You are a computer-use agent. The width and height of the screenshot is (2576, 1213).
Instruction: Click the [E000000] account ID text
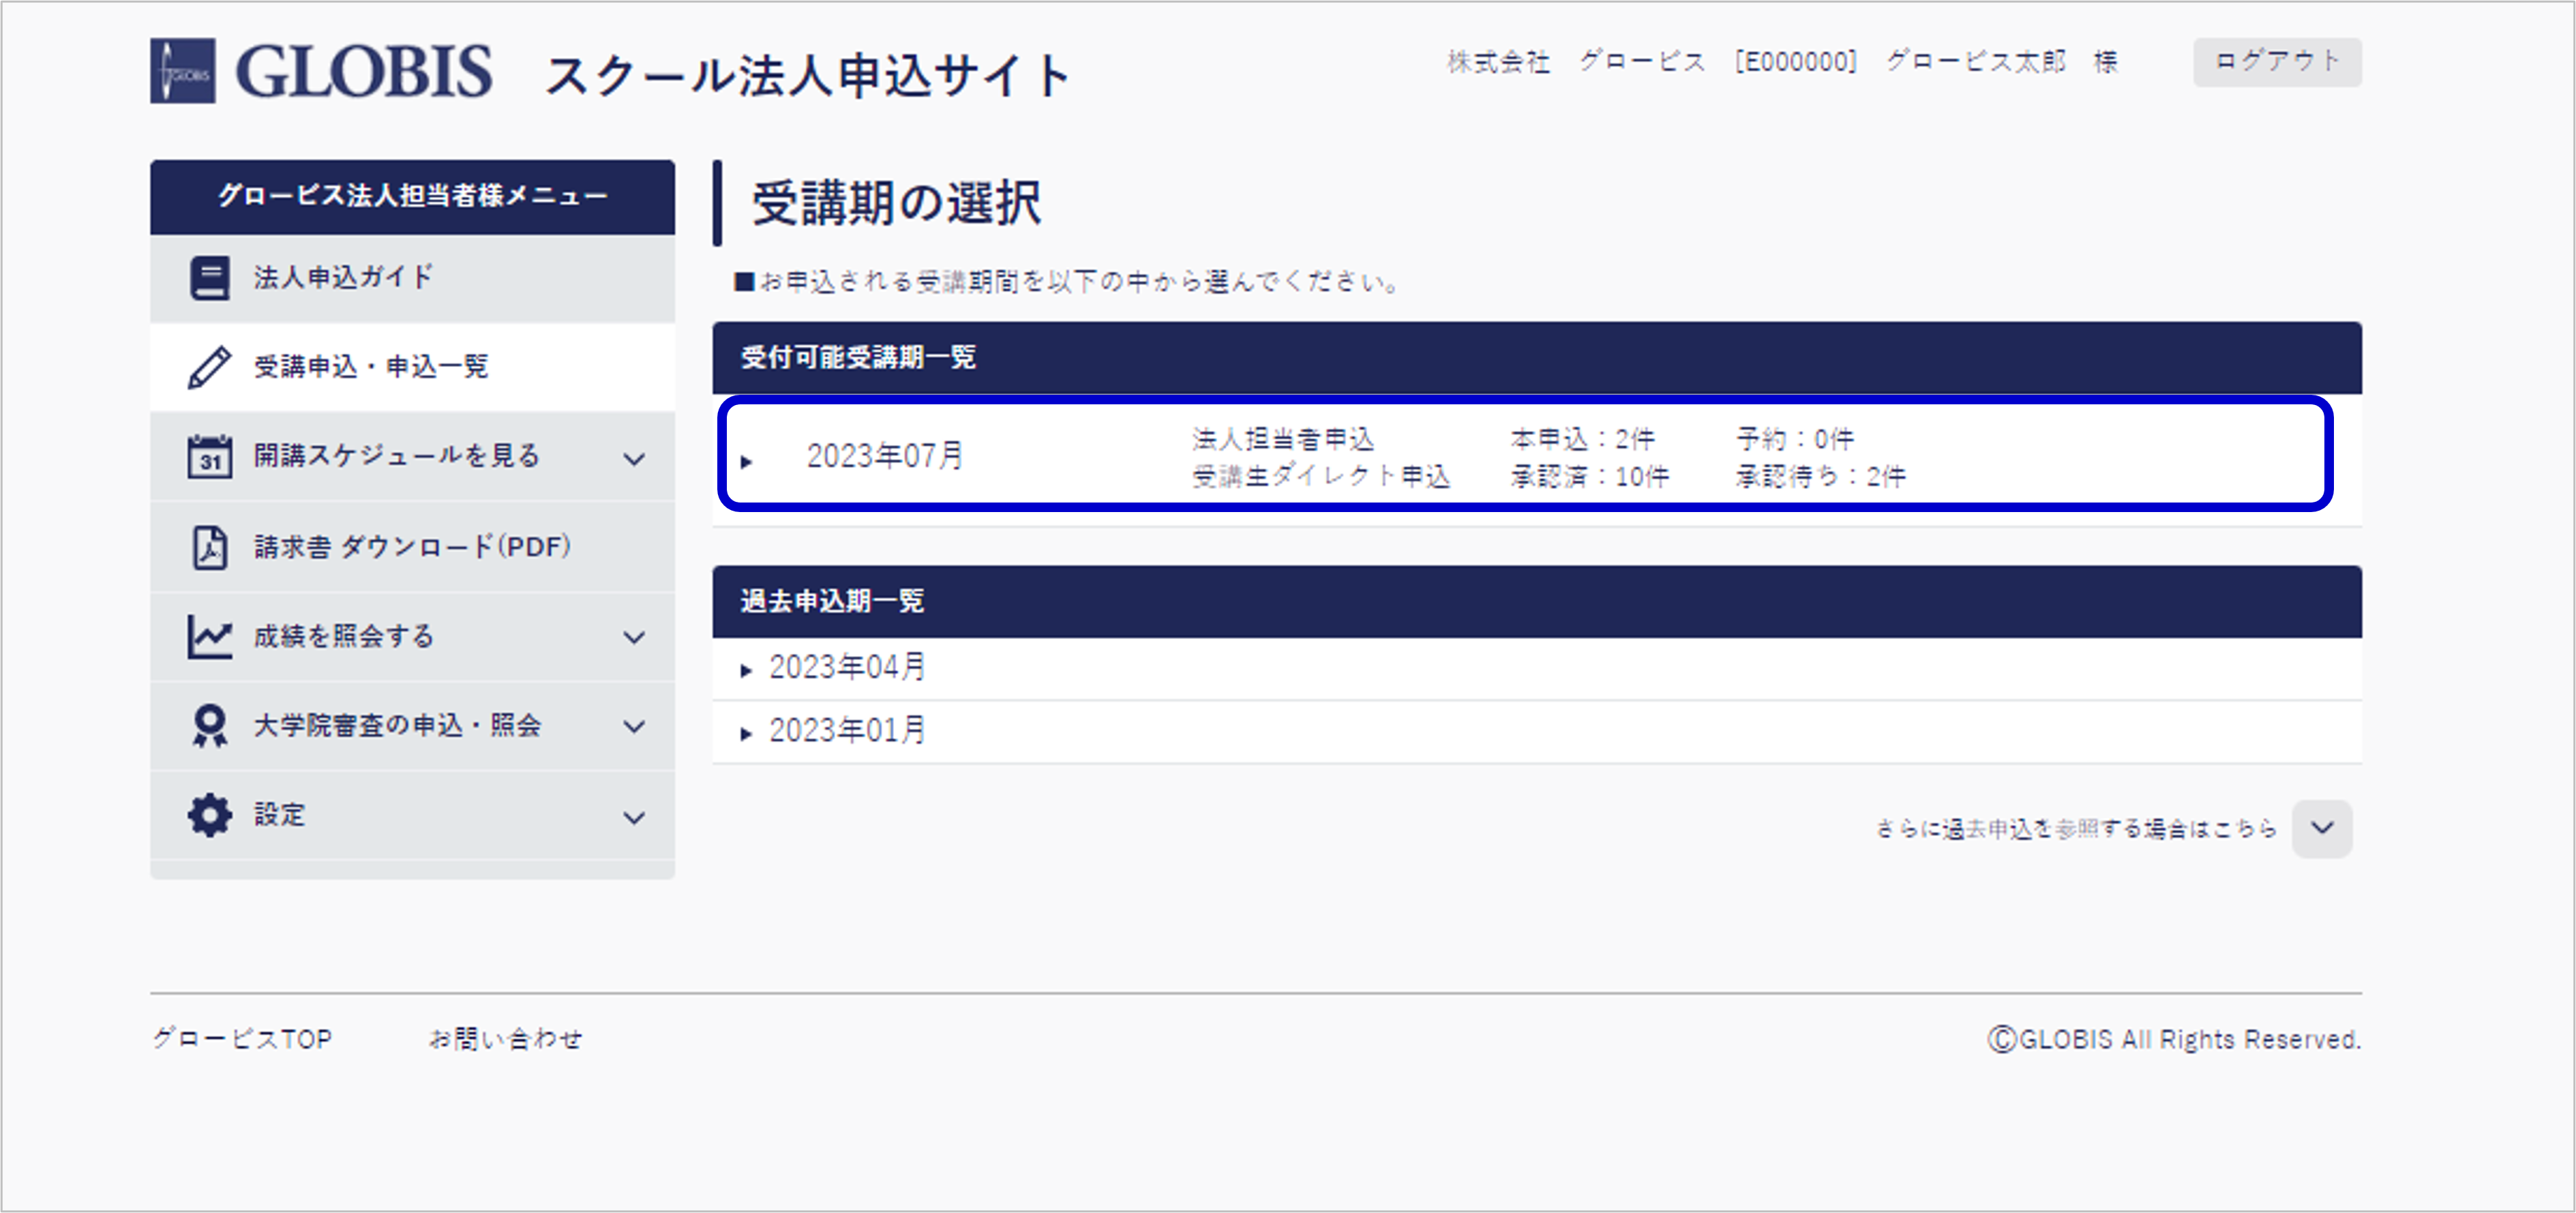(1796, 62)
